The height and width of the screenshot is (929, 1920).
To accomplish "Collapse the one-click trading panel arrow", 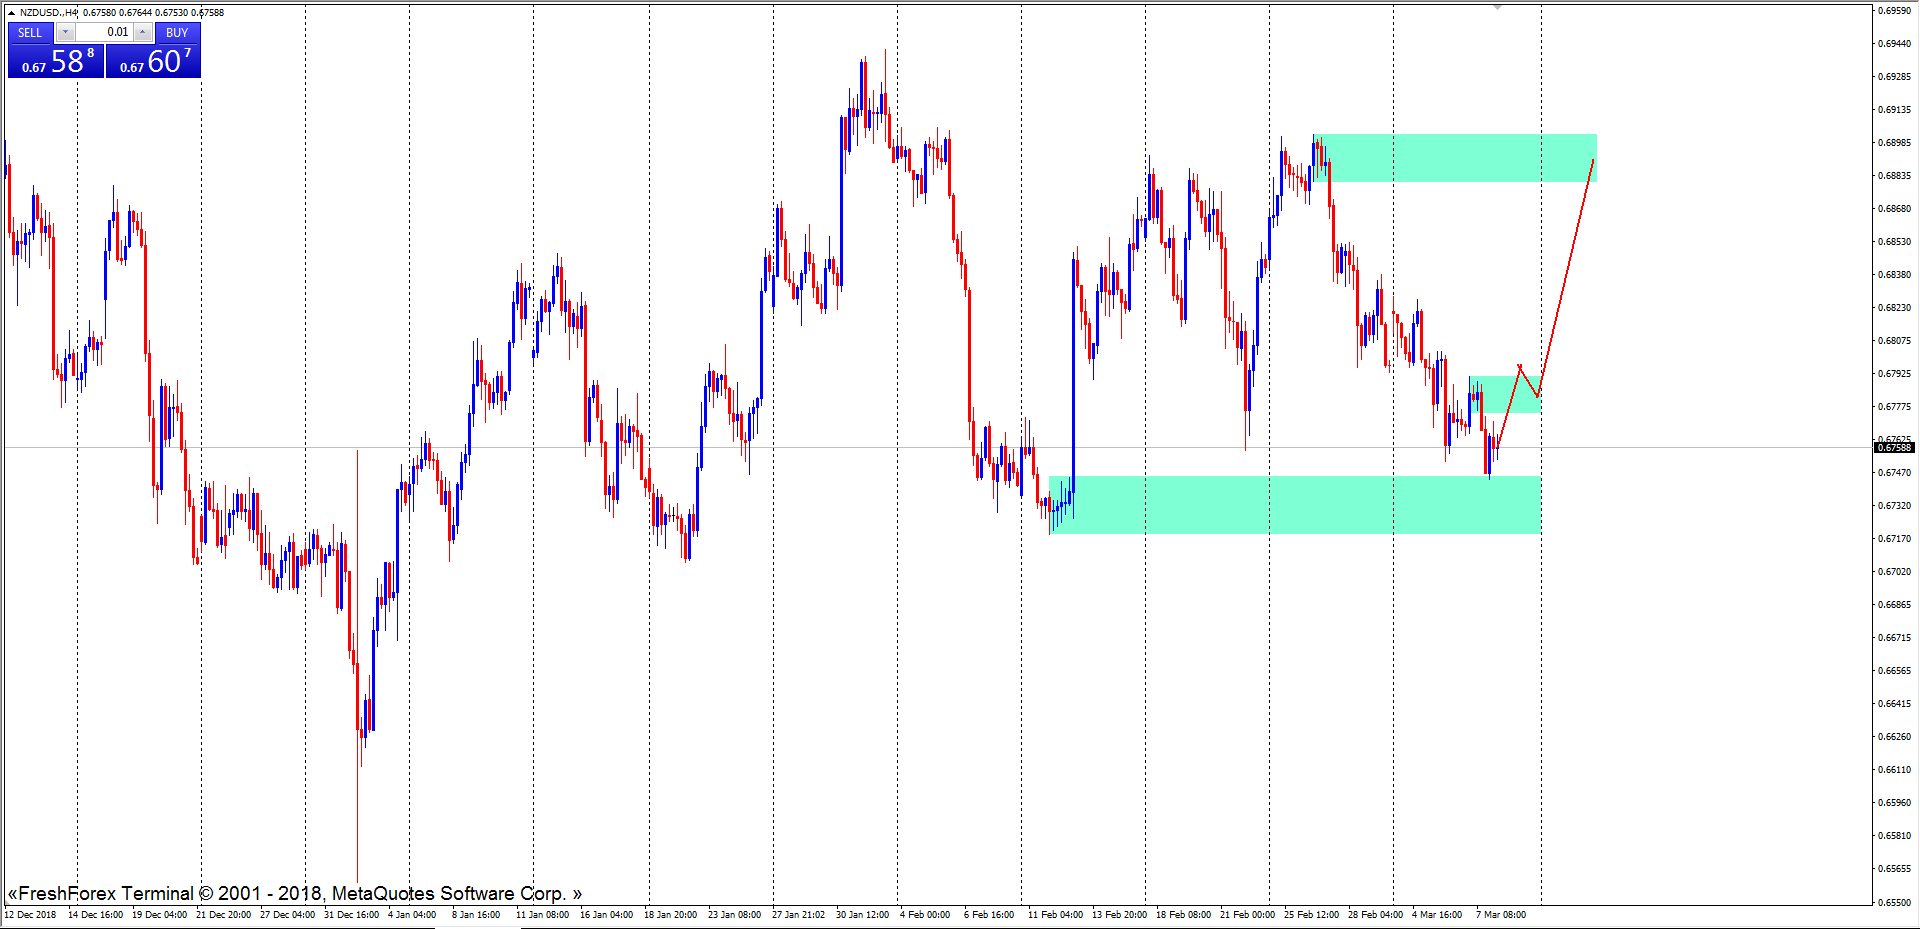I will 11,13.
